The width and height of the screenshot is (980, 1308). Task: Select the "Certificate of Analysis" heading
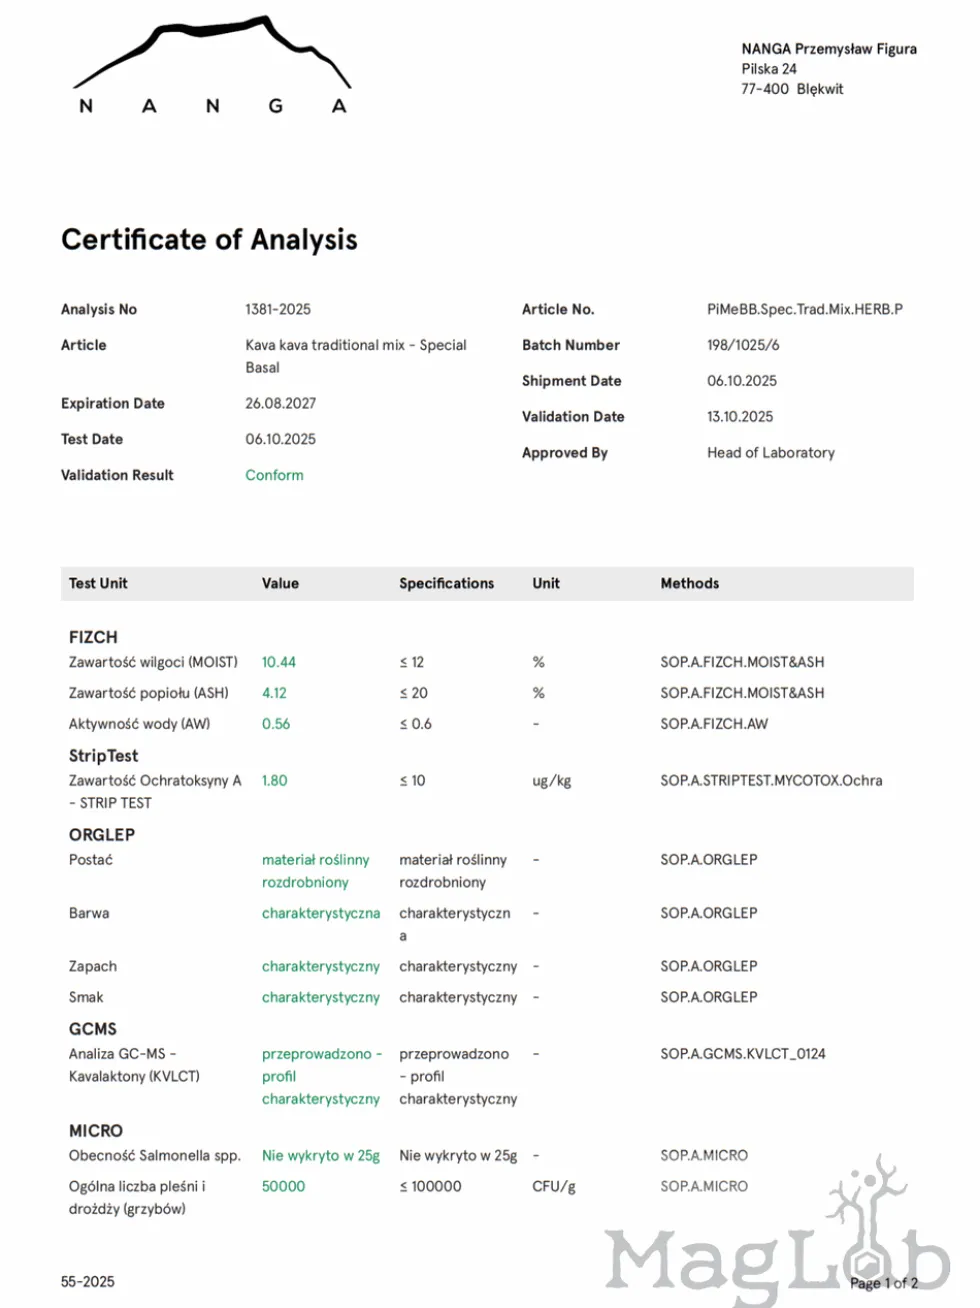pos(209,240)
